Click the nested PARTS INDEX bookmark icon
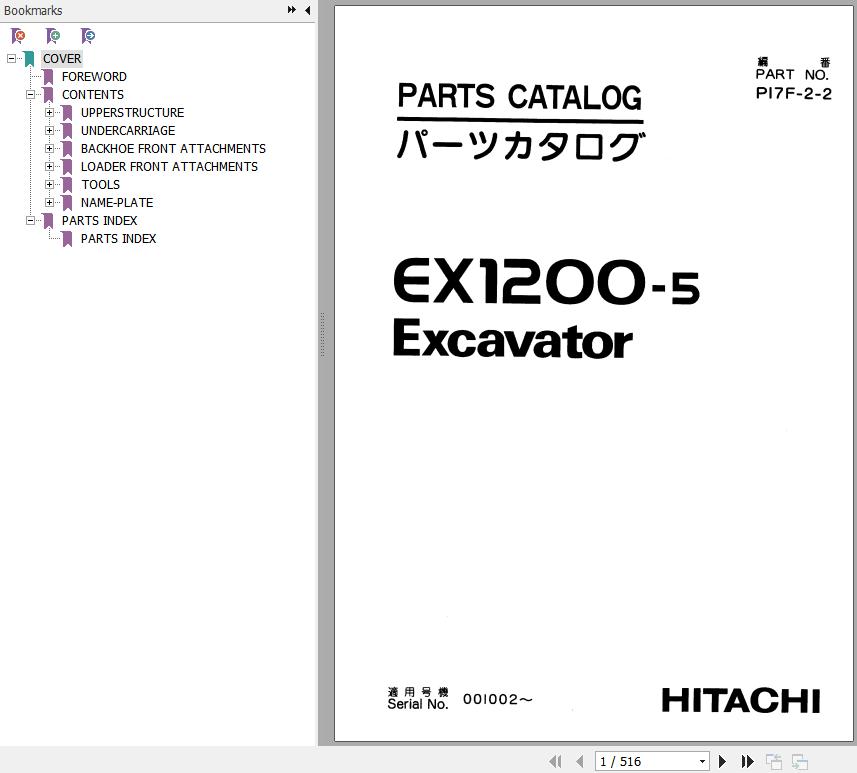Viewport: 857px width, 773px height. point(67,239)
